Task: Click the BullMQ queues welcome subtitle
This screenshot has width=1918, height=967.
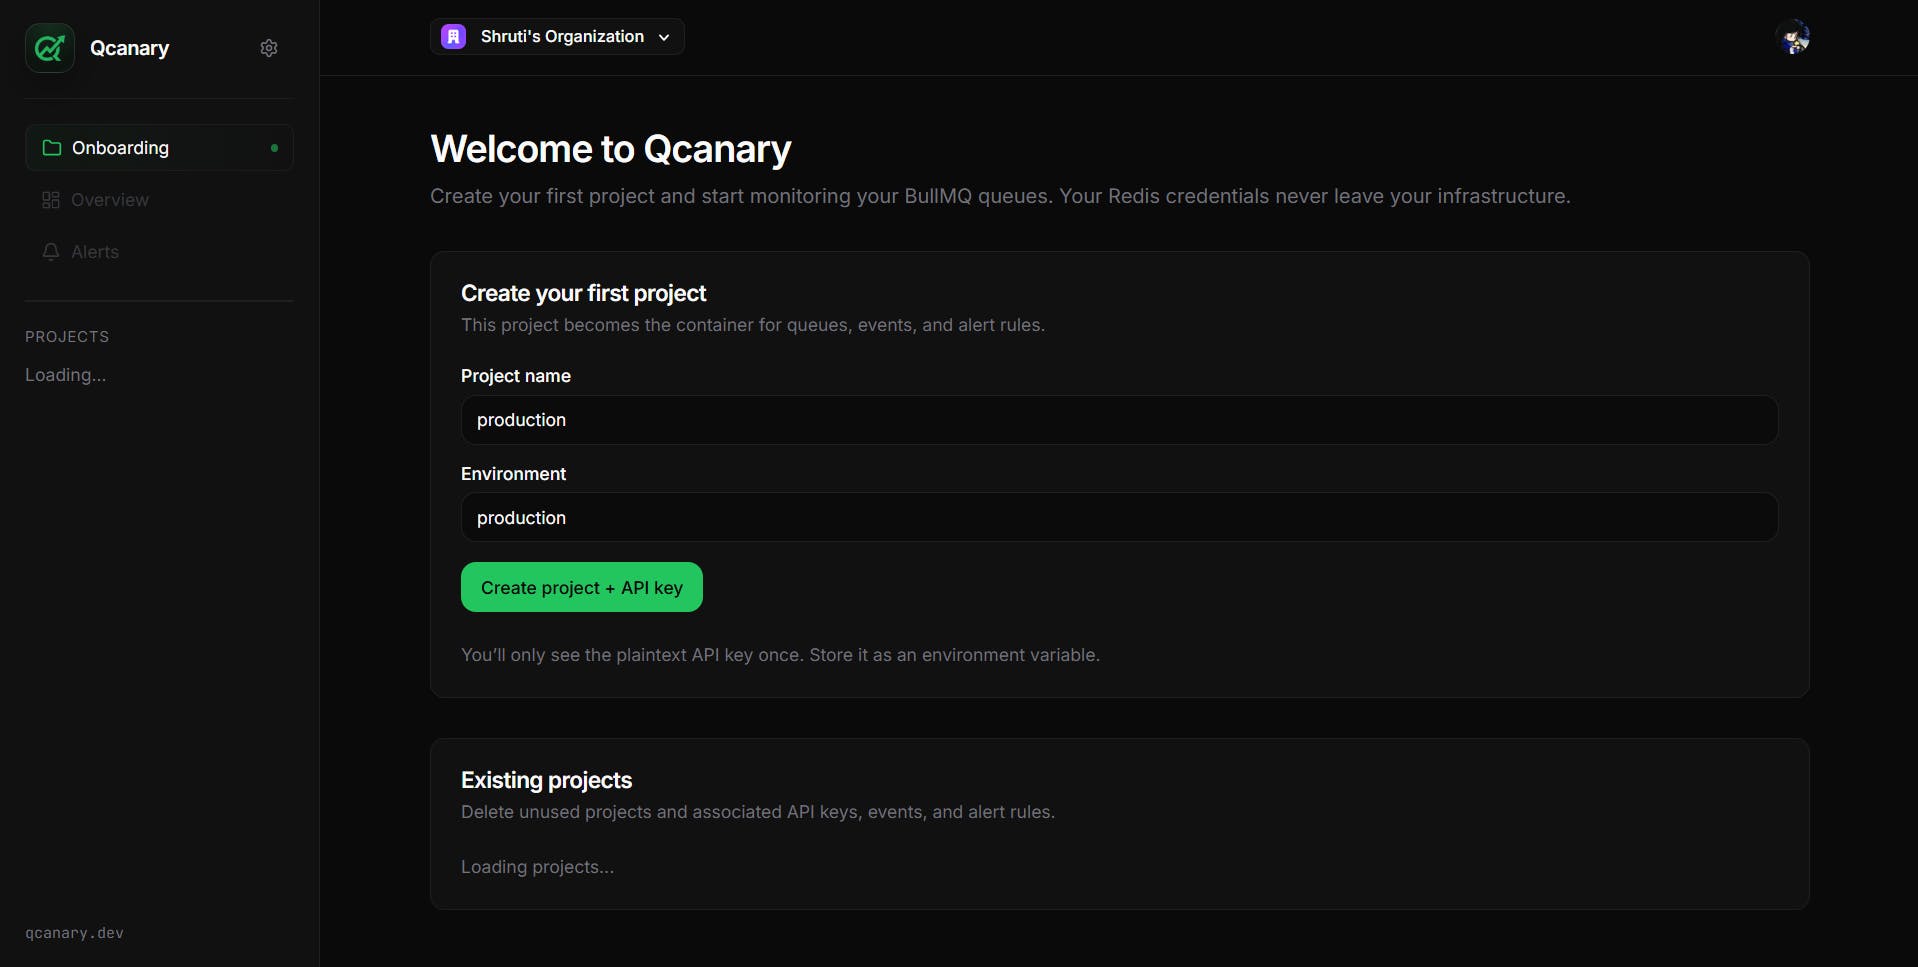Action: tap(1000, 196)
